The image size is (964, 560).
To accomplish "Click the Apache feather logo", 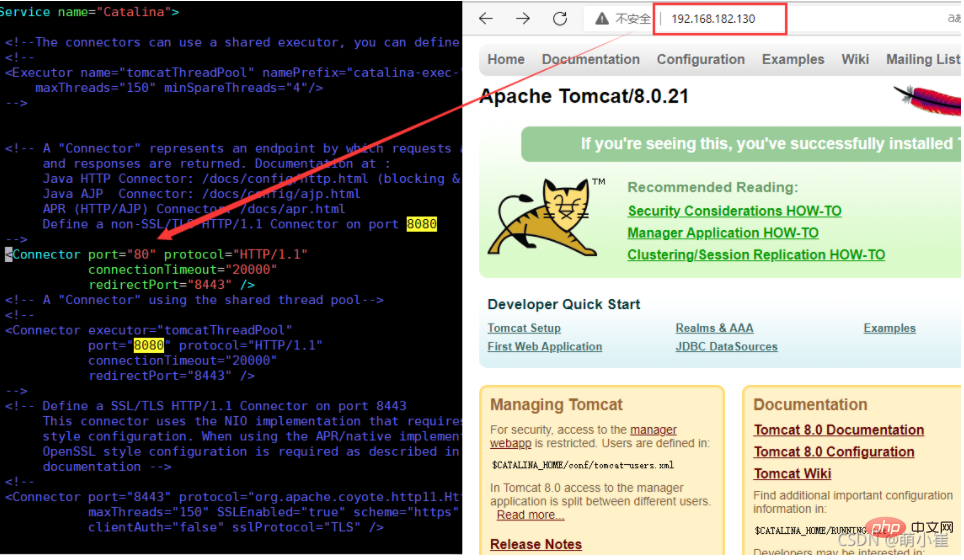I will (928, 100).
